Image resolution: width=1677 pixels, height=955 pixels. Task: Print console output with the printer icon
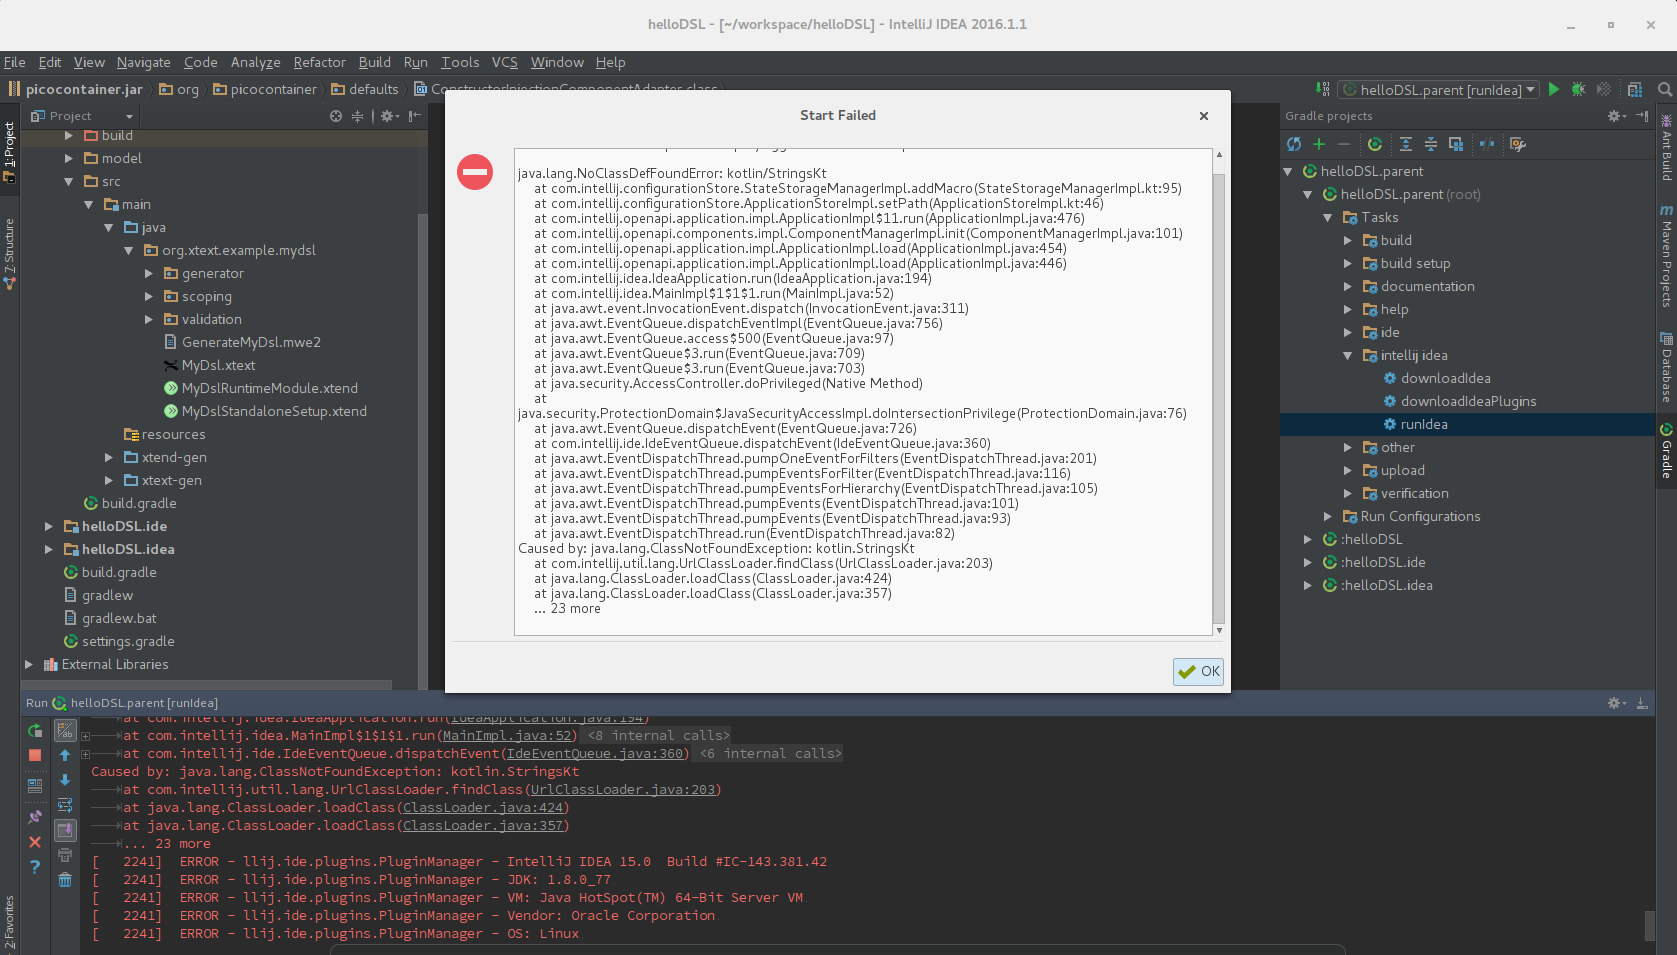[x=65, y=855]
